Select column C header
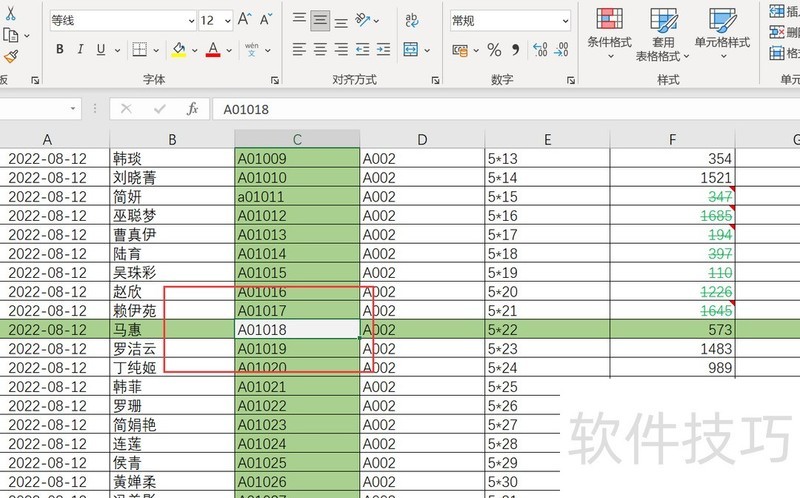The width and height of the screenshot is (800, 498). pyautogui.click(x=297, y=139)
